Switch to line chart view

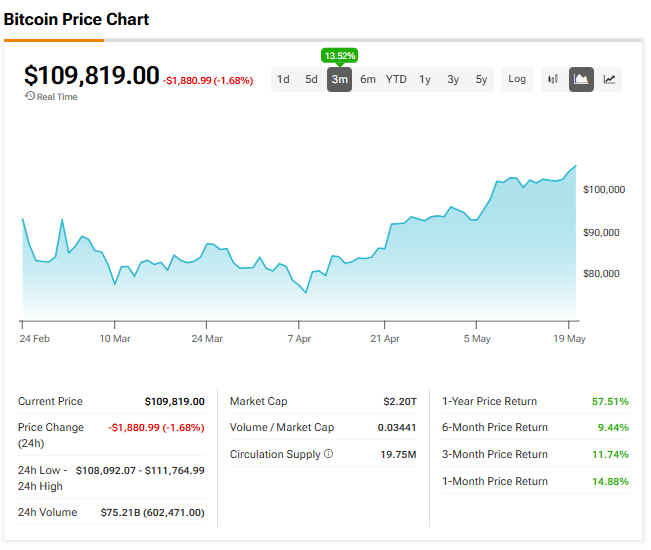point(609,79)
